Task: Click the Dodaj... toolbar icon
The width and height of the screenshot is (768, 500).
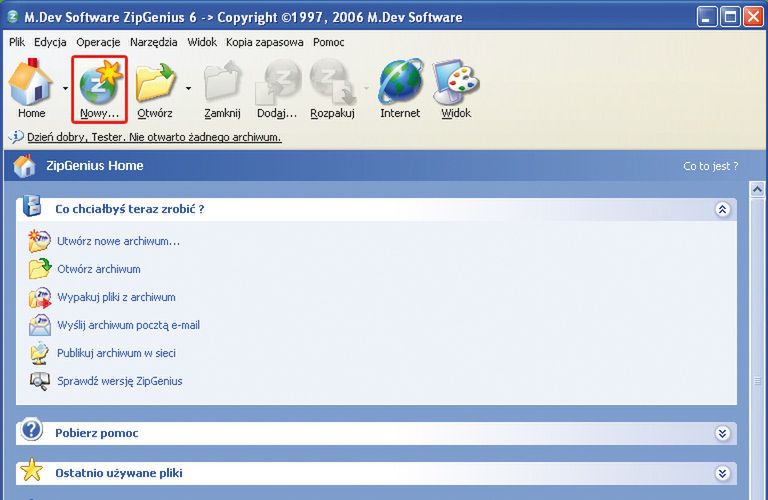Action: tap(277, 82)
